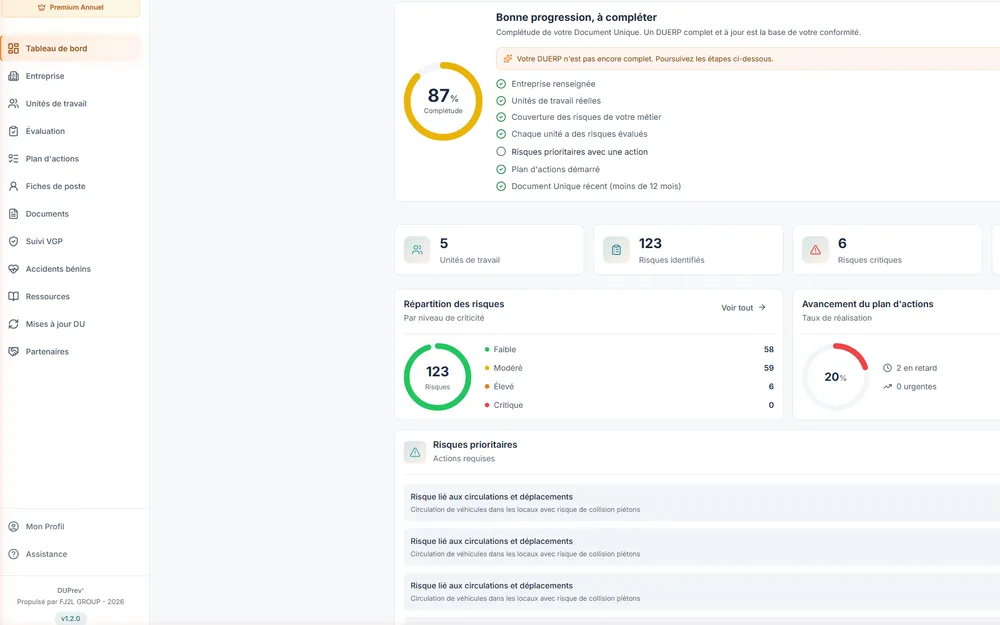The height and width of the screenshot is (625, 1000).
Task: Click the Modéré legend row
Action: pos(629,368)
